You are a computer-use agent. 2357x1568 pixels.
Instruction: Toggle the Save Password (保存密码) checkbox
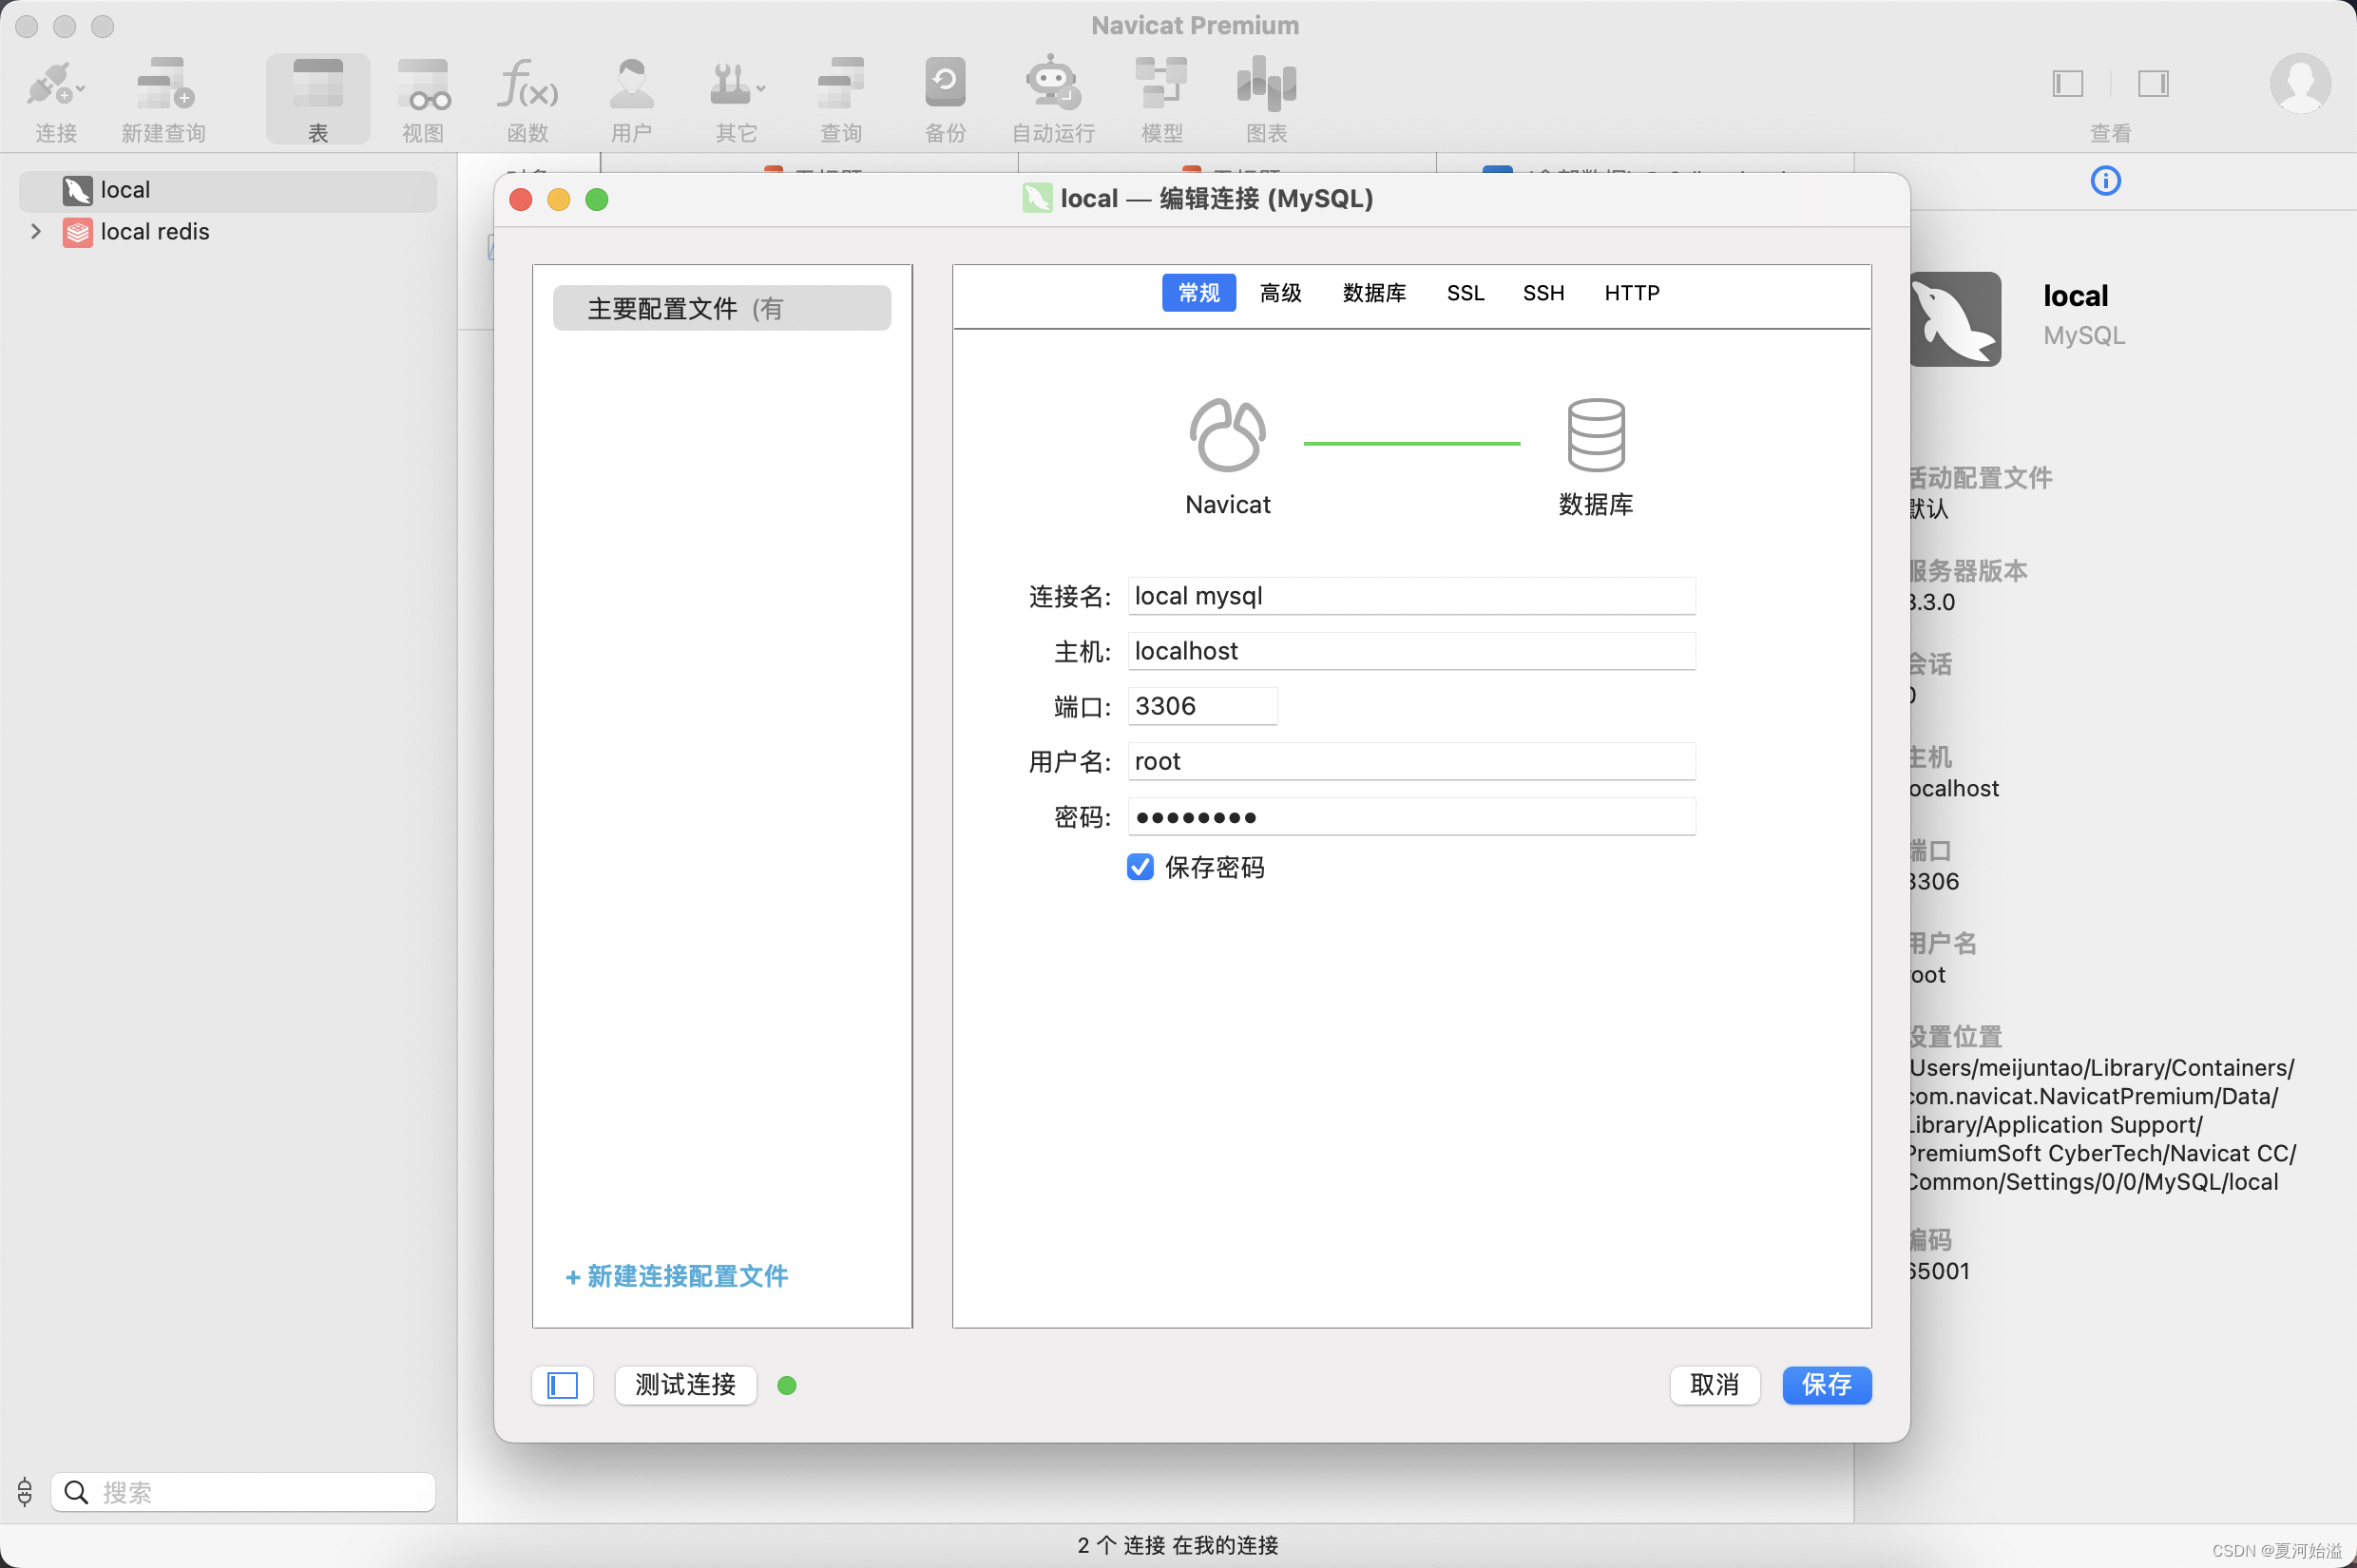click(x=1140, y=867)
